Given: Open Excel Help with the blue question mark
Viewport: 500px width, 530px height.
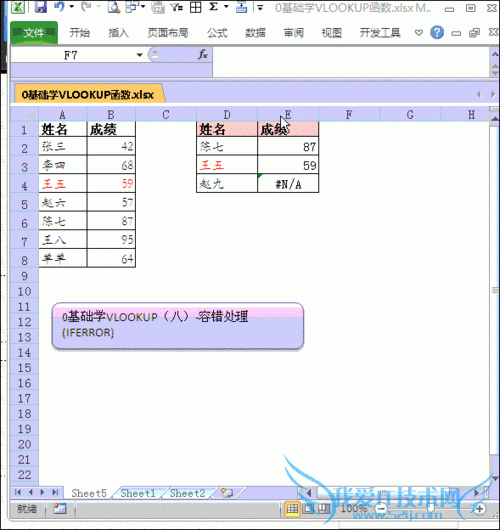Looking at the screenshot, I should 437,33.
